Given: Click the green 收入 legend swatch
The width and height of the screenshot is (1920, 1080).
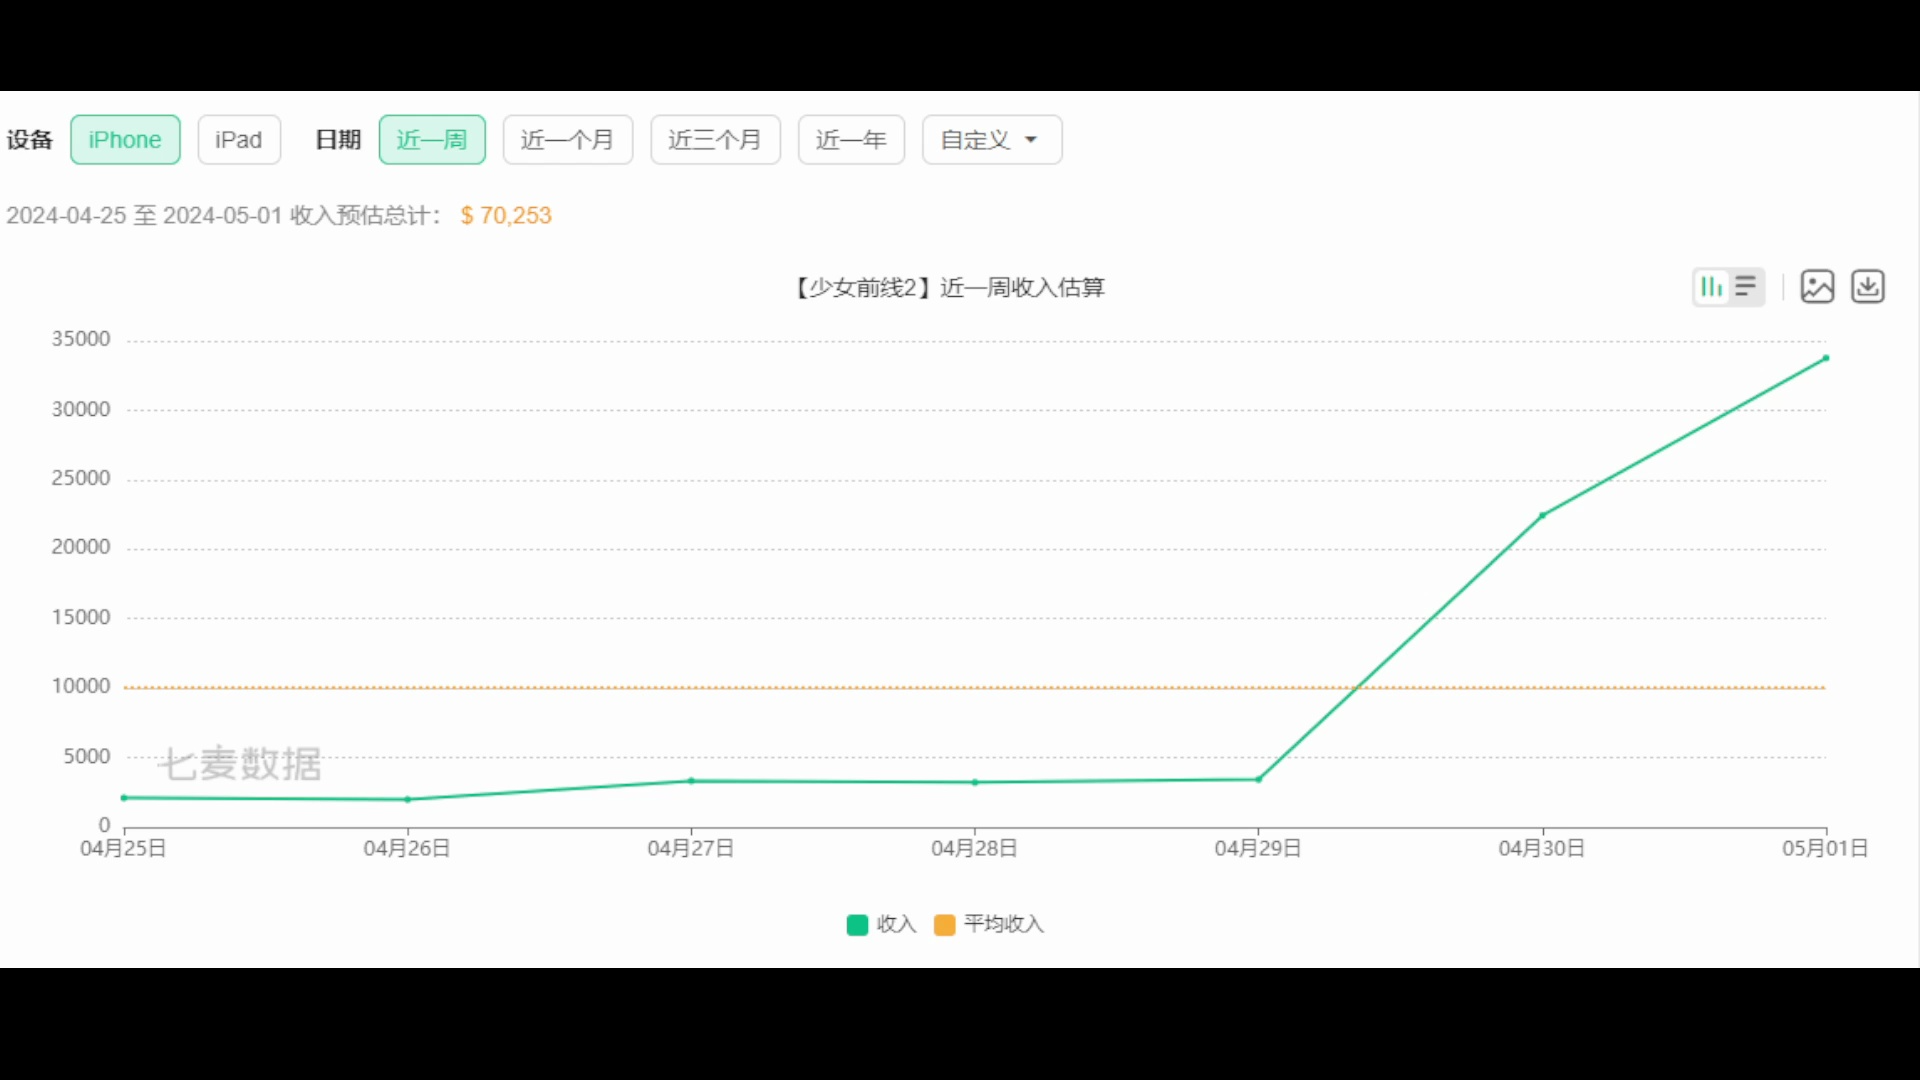Looking at the screenshot, I should [x=857, y=925].
